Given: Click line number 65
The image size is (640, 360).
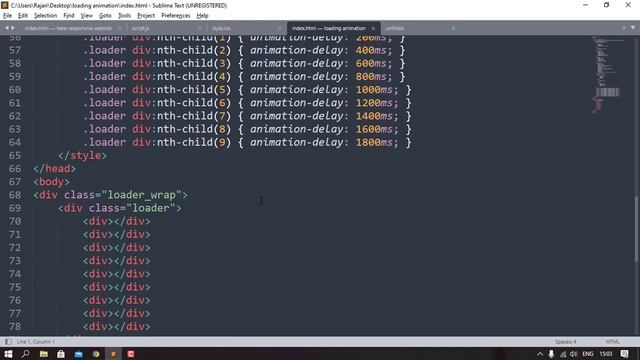Looking at the screenshot, I should (15, 156).
